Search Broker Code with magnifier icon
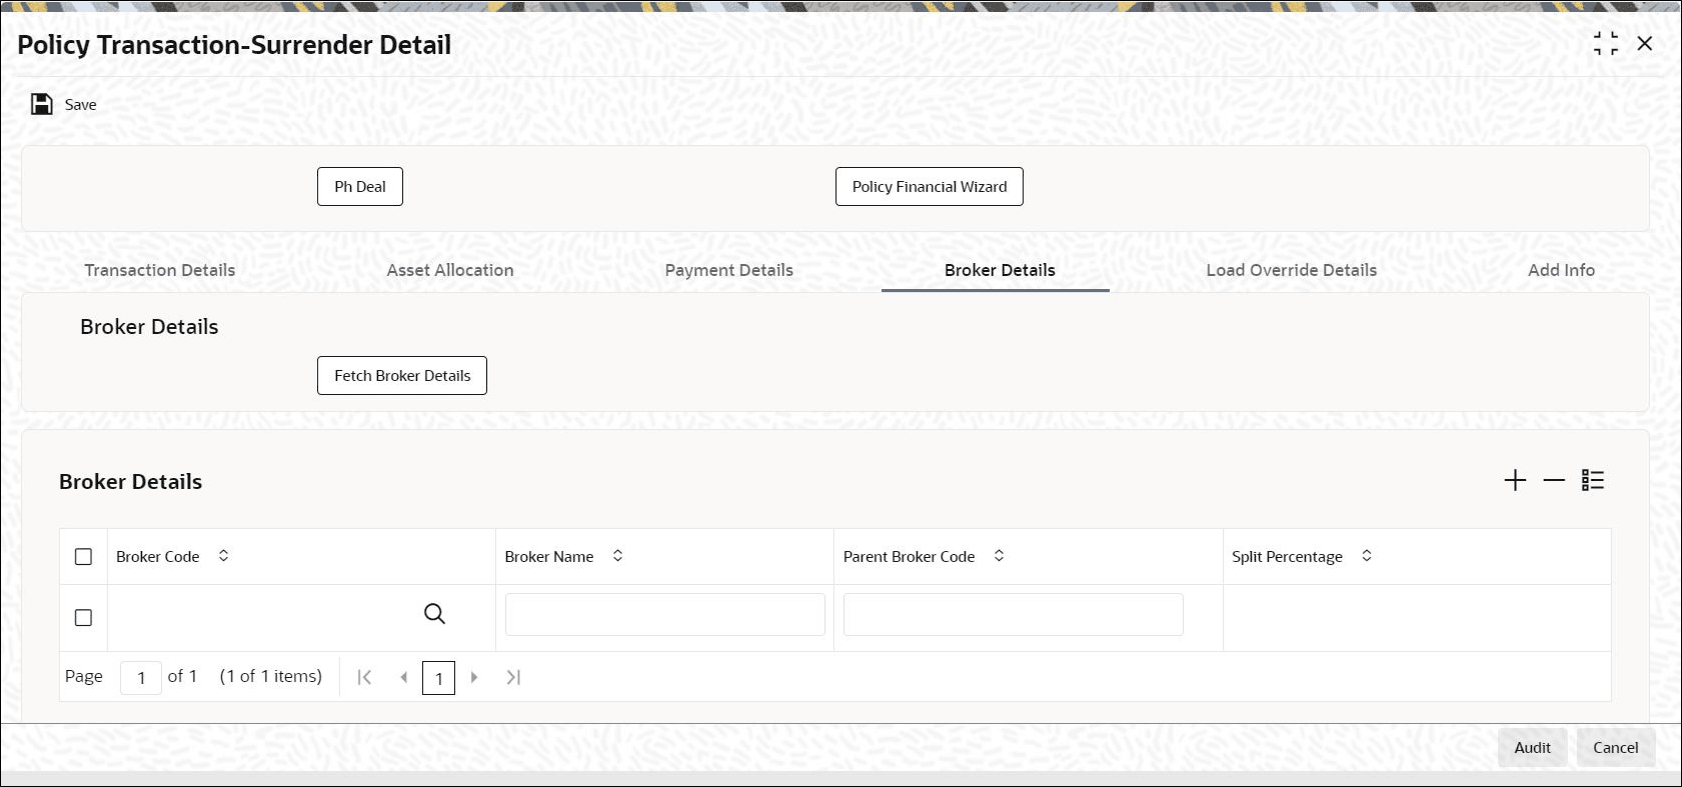 (434, 614)
